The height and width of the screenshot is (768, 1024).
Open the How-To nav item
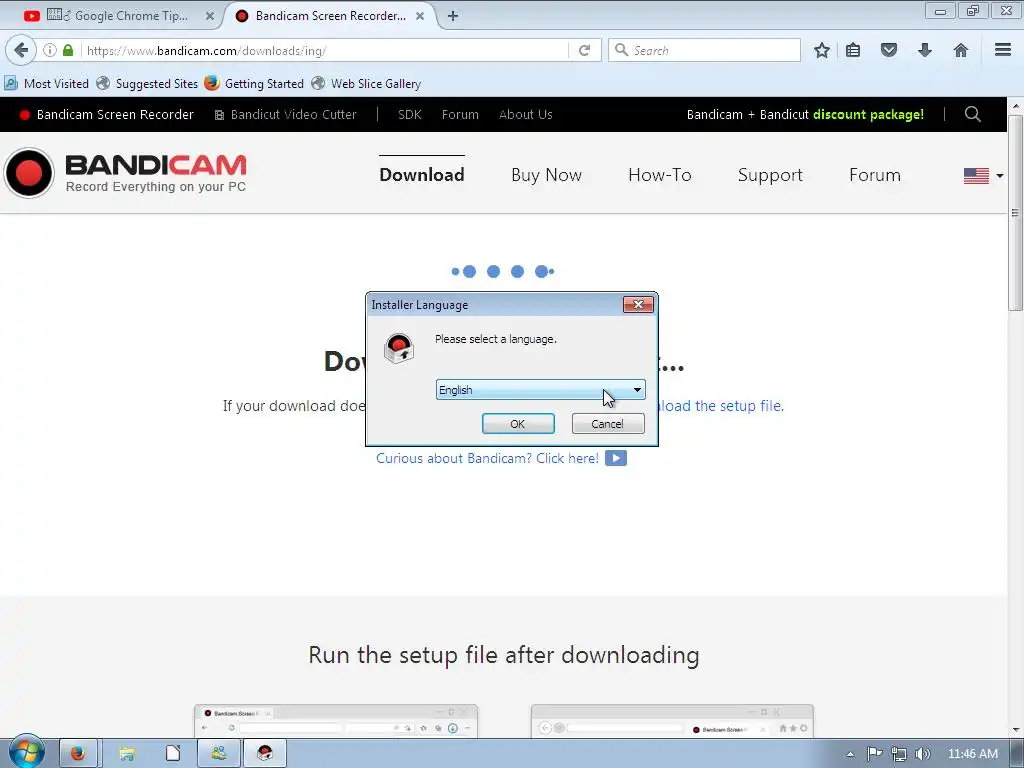pyautogui.click(x=660, y=175)
